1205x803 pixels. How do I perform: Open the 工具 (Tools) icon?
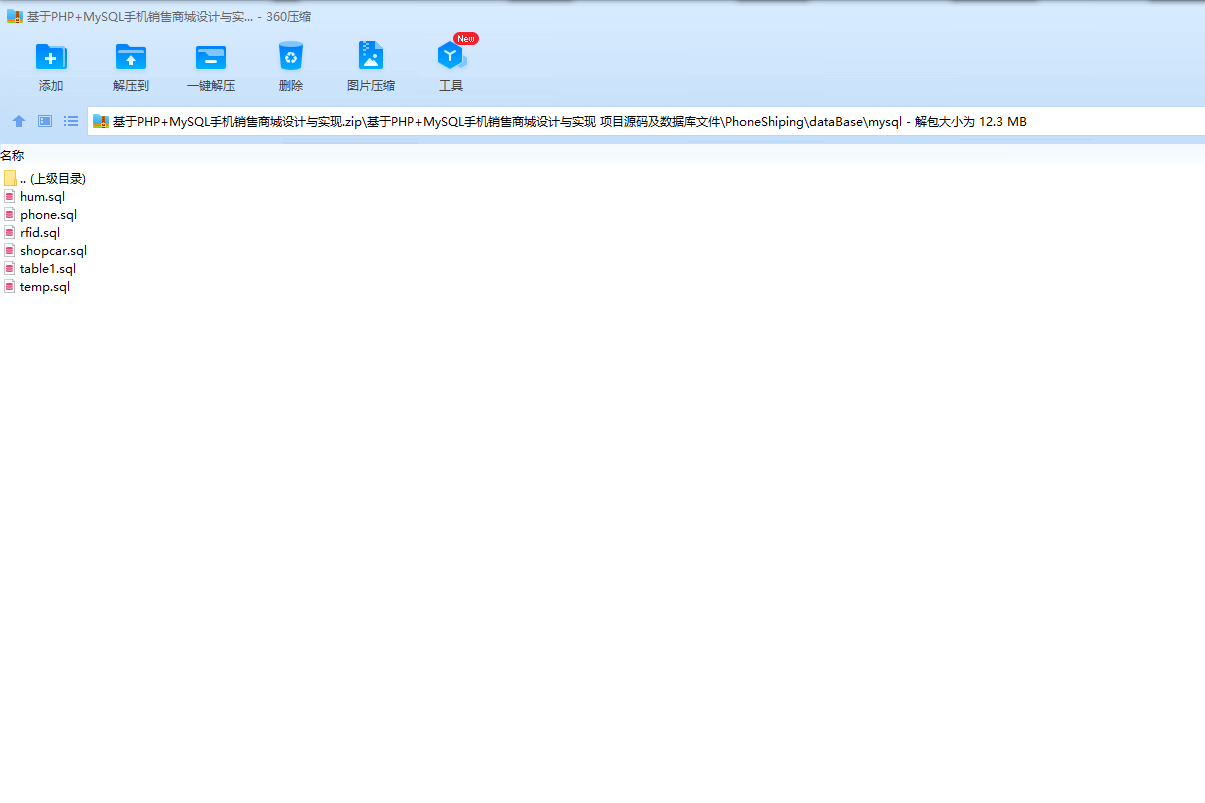[451, 56]
